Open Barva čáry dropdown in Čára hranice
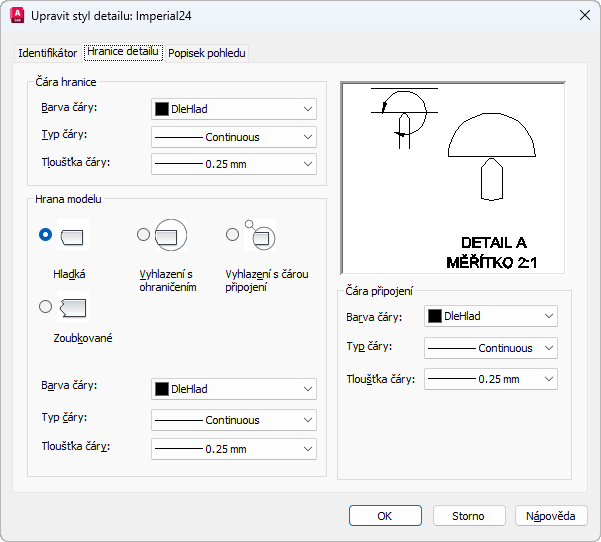The height and width of the screenshot is (542, 601). tap(234, 109)
